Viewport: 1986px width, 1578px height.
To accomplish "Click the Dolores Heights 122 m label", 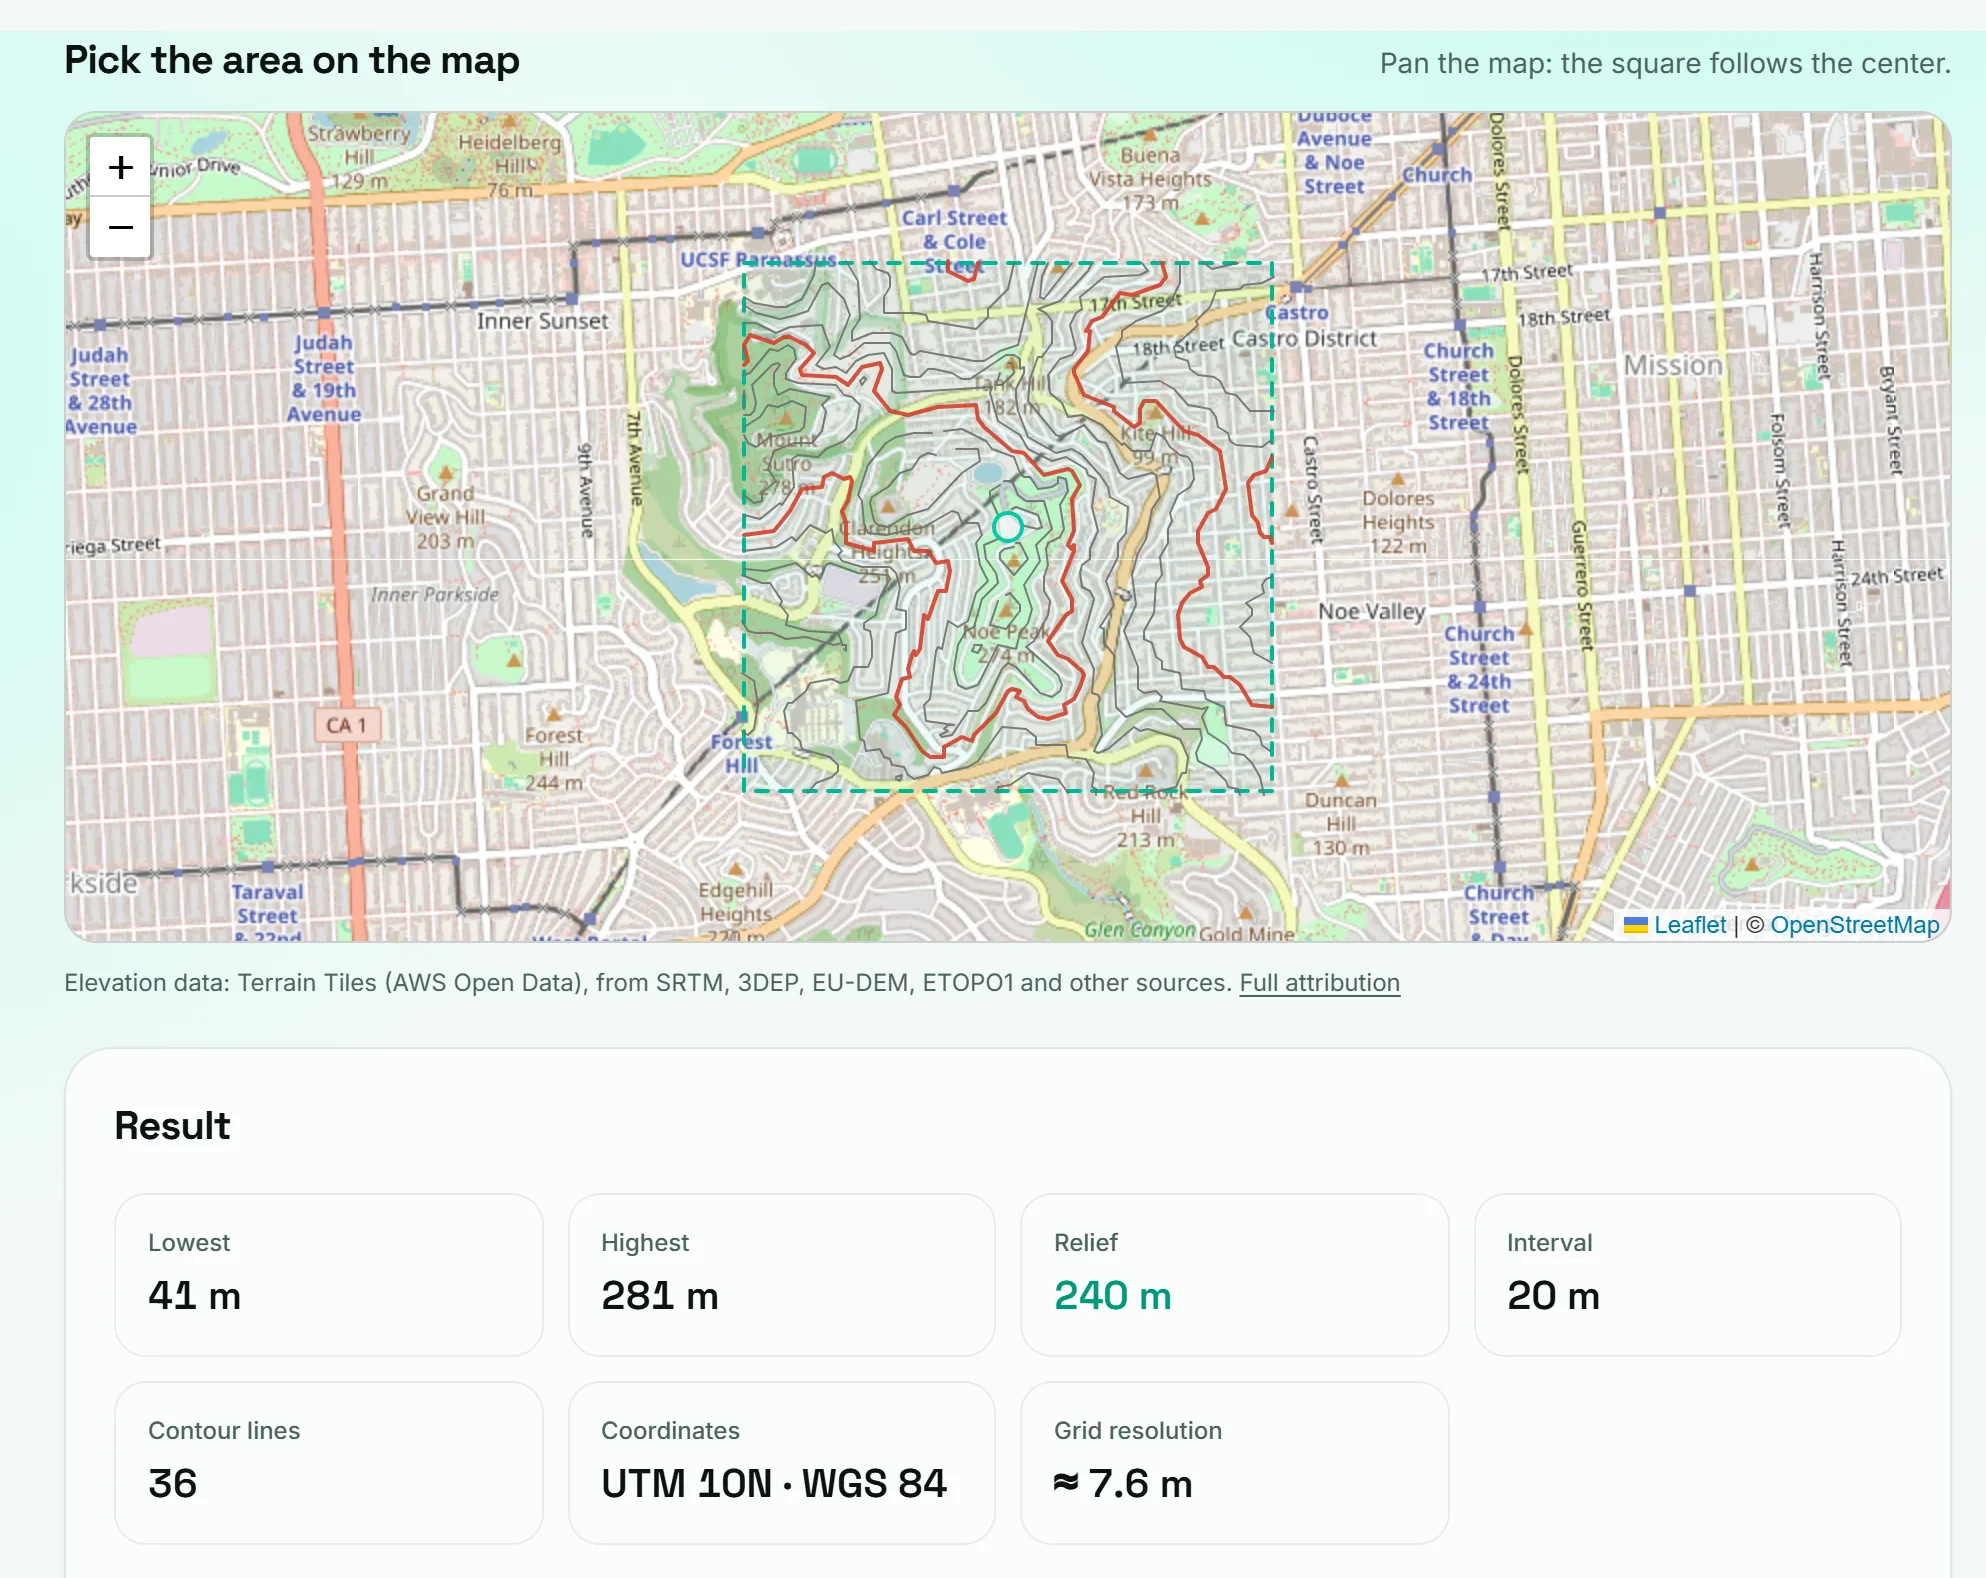I will 1398,521.
